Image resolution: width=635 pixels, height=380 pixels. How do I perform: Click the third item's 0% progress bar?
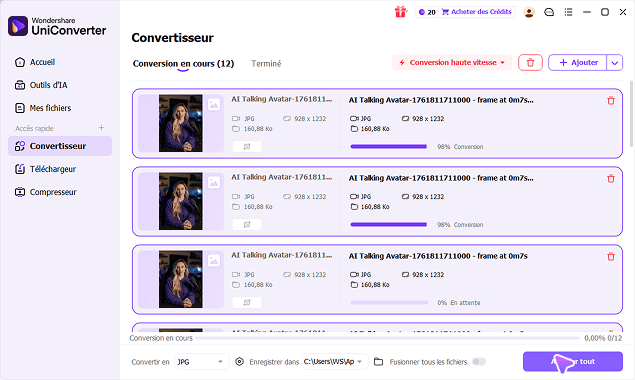tap(389, 303)
